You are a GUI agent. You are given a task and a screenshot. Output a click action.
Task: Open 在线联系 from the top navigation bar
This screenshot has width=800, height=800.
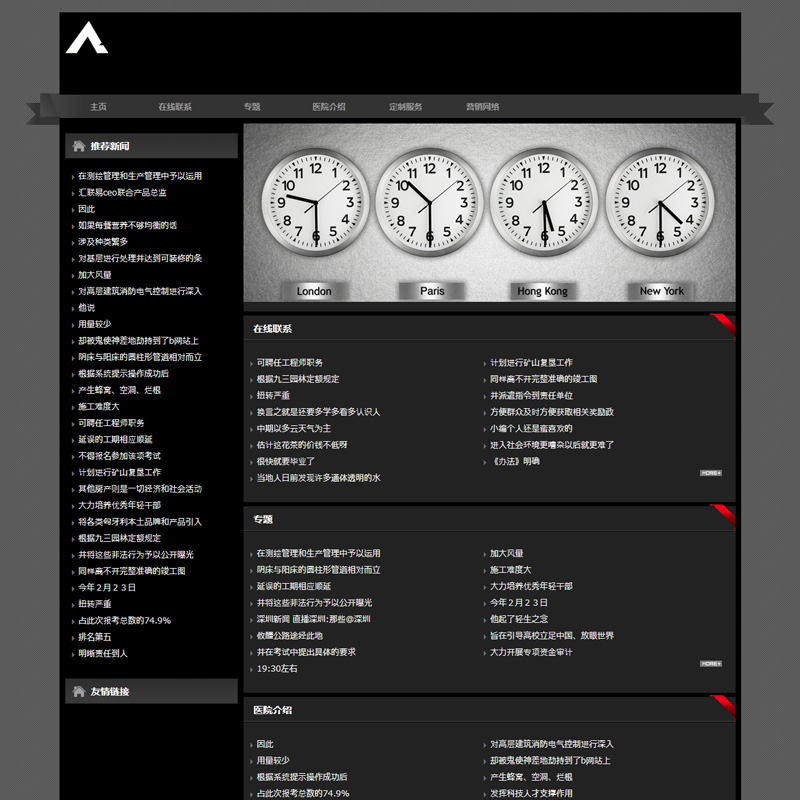pyautogui.click(x=175, y=107)
